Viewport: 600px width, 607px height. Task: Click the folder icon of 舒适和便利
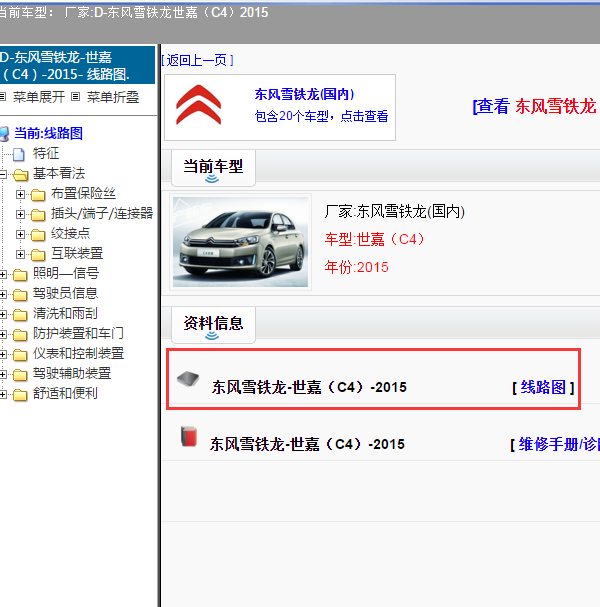point(20,395)
